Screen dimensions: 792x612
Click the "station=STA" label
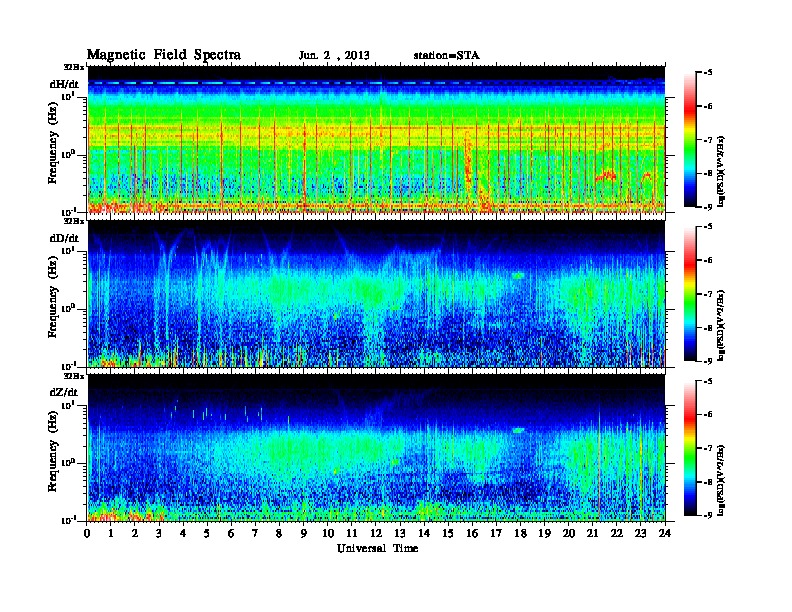[x=446, y=55]
